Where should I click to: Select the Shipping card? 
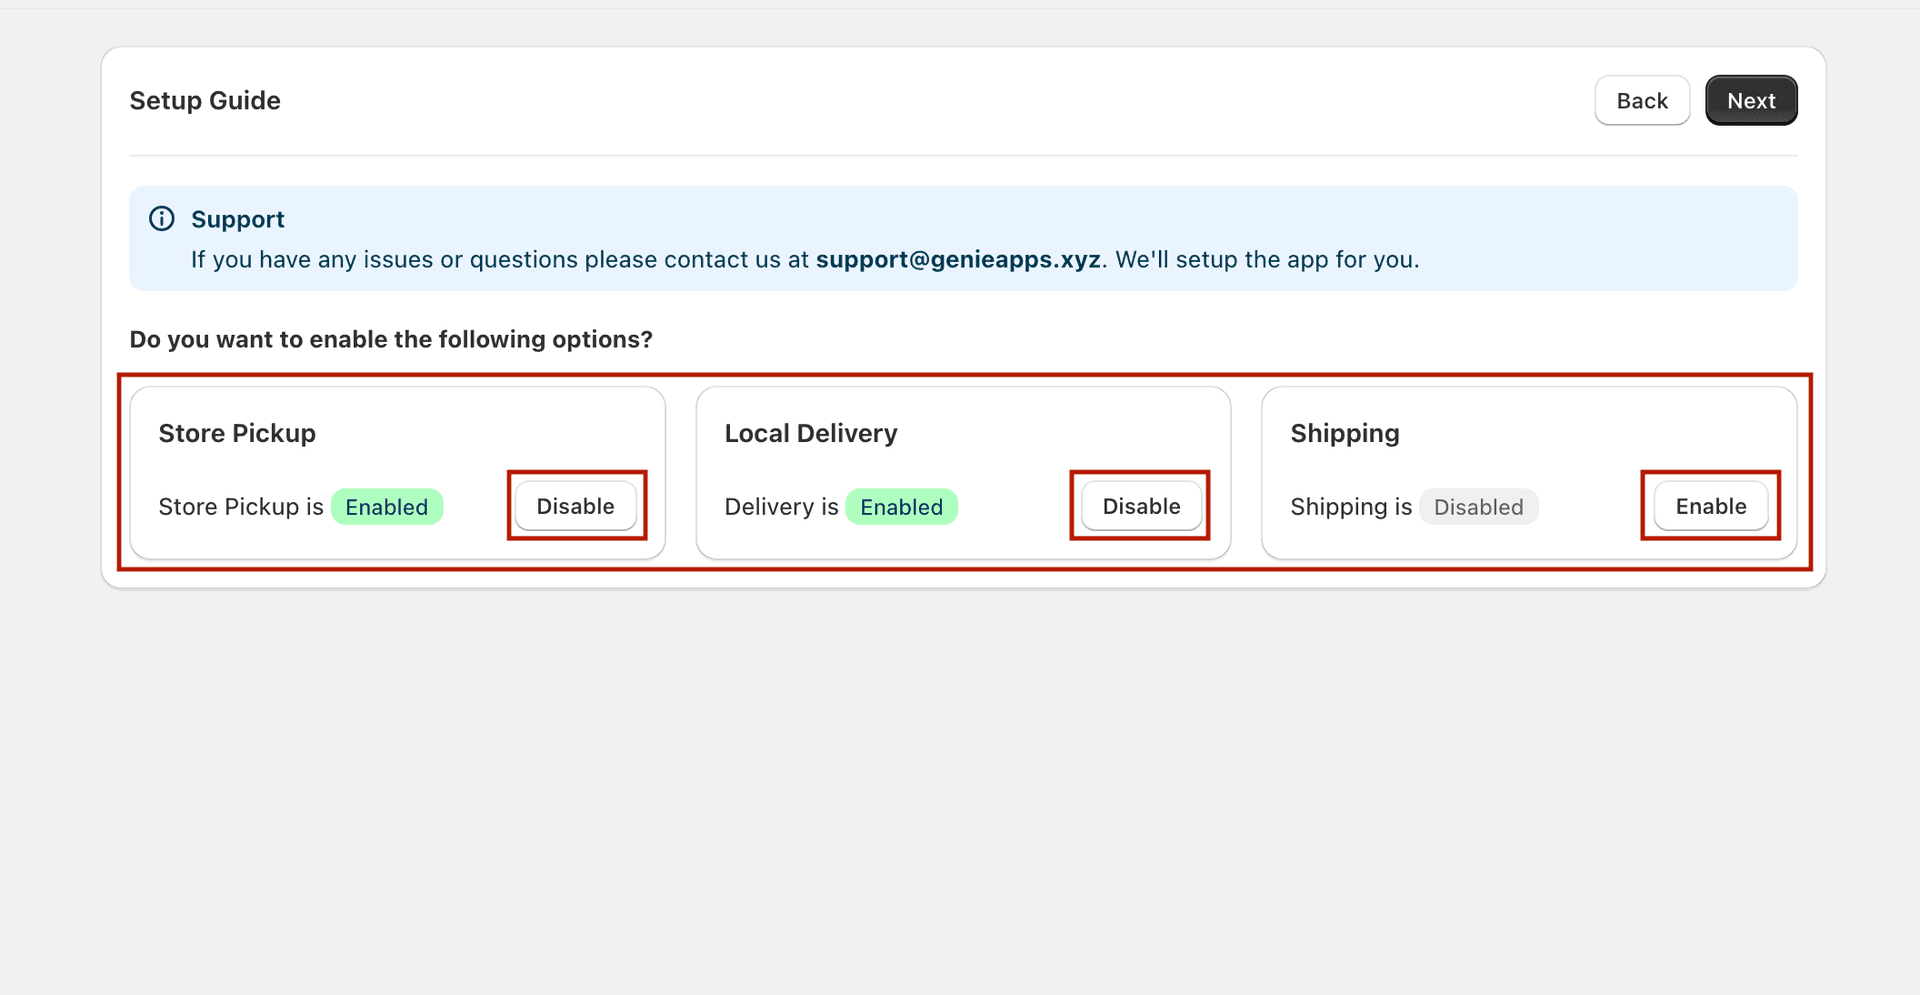tap(1528, 471)
